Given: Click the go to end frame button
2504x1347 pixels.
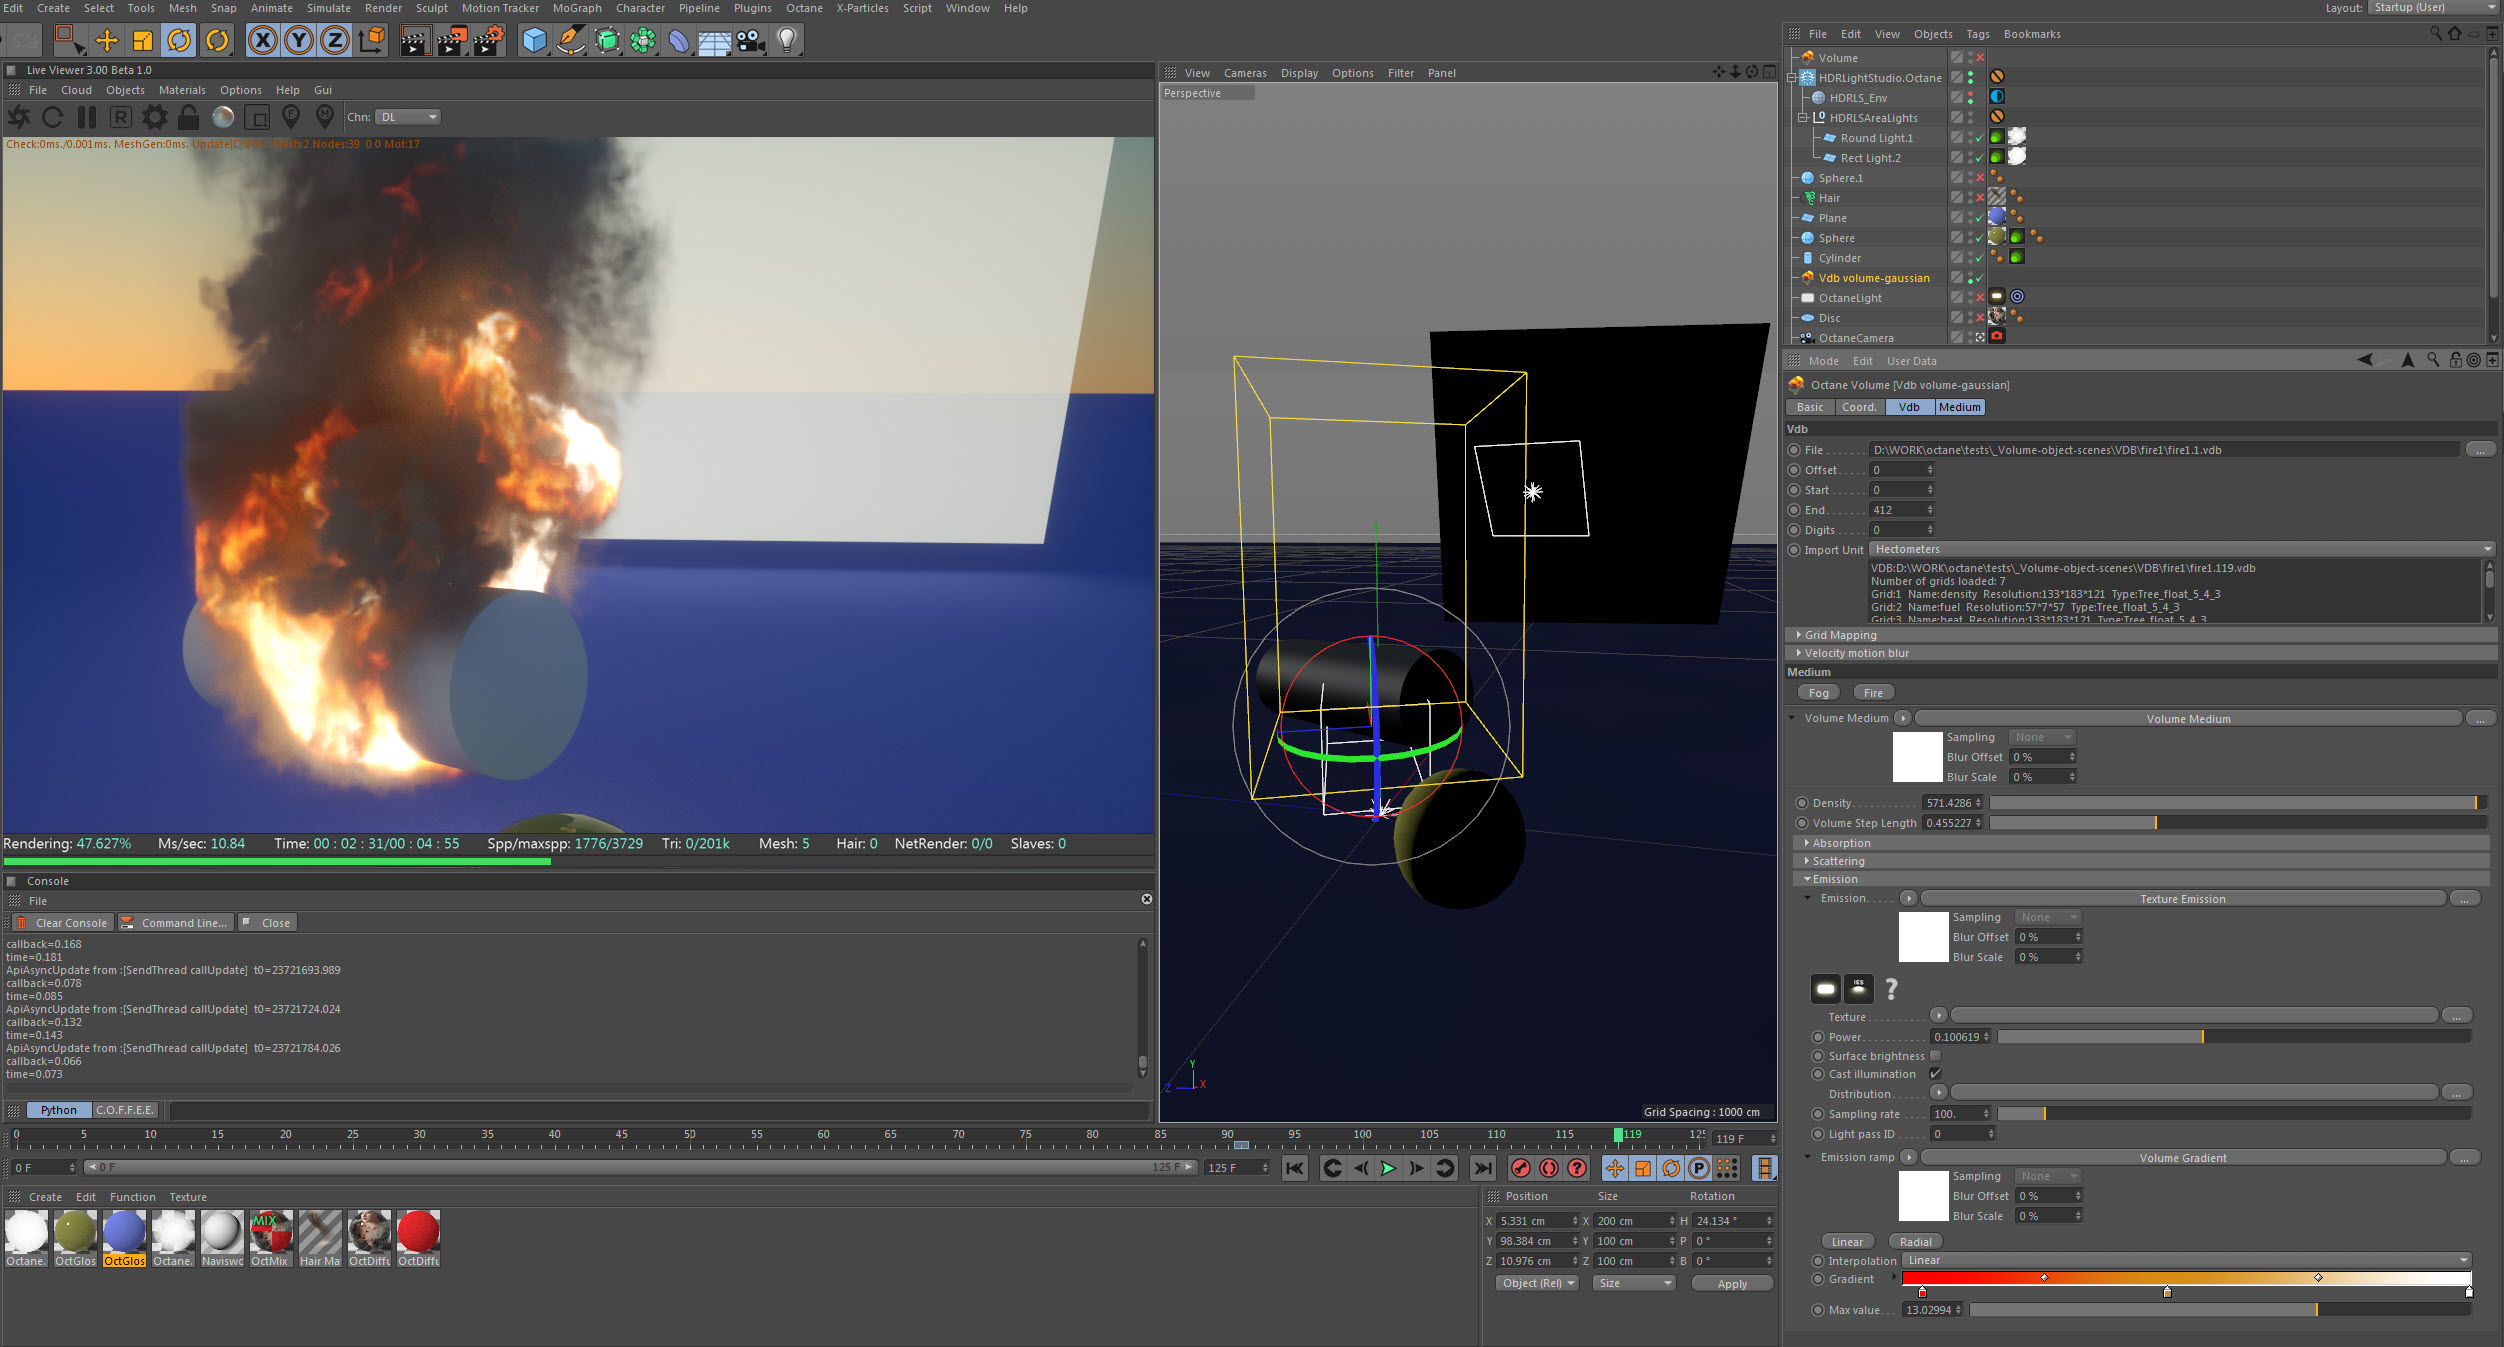Looking at the screenshot, I should click(1483, 1168).
